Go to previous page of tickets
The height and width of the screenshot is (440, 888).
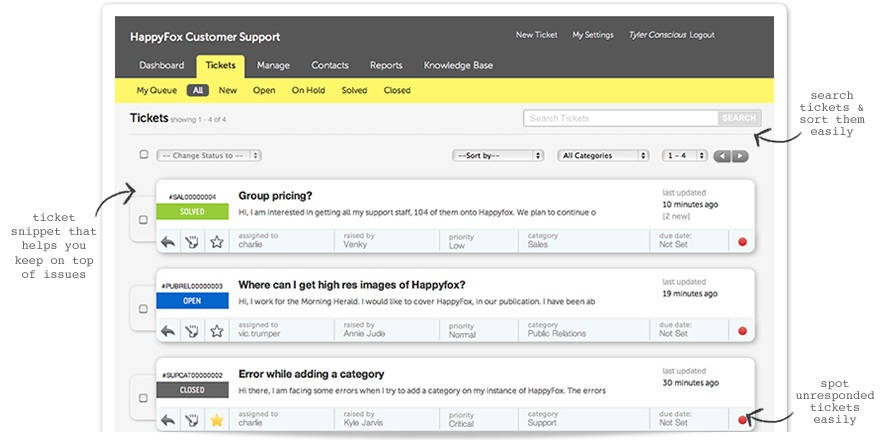pyautogui.click(x=722, y=156)
